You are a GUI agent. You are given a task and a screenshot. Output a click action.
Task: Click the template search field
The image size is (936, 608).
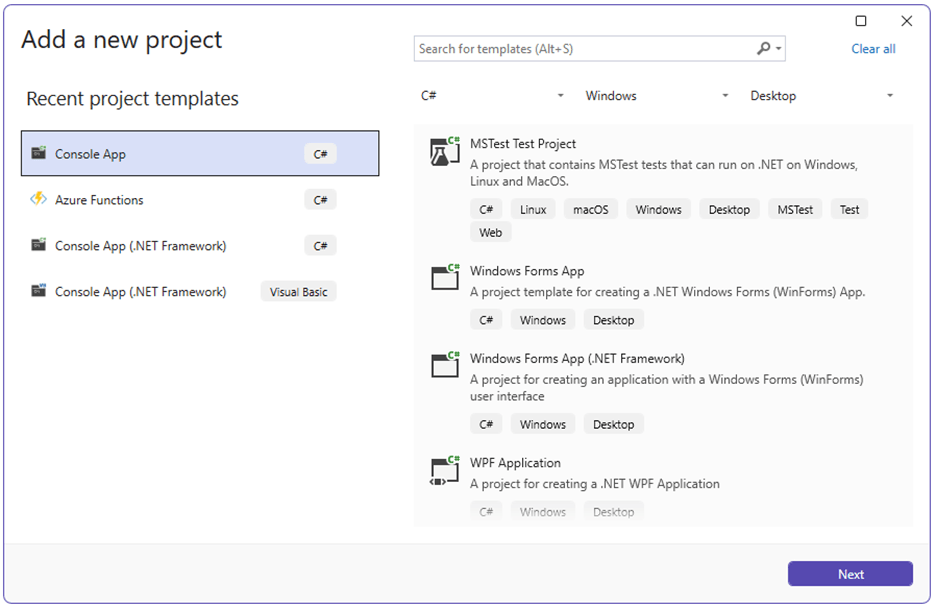pyautogui.click(x=580, y=48)
